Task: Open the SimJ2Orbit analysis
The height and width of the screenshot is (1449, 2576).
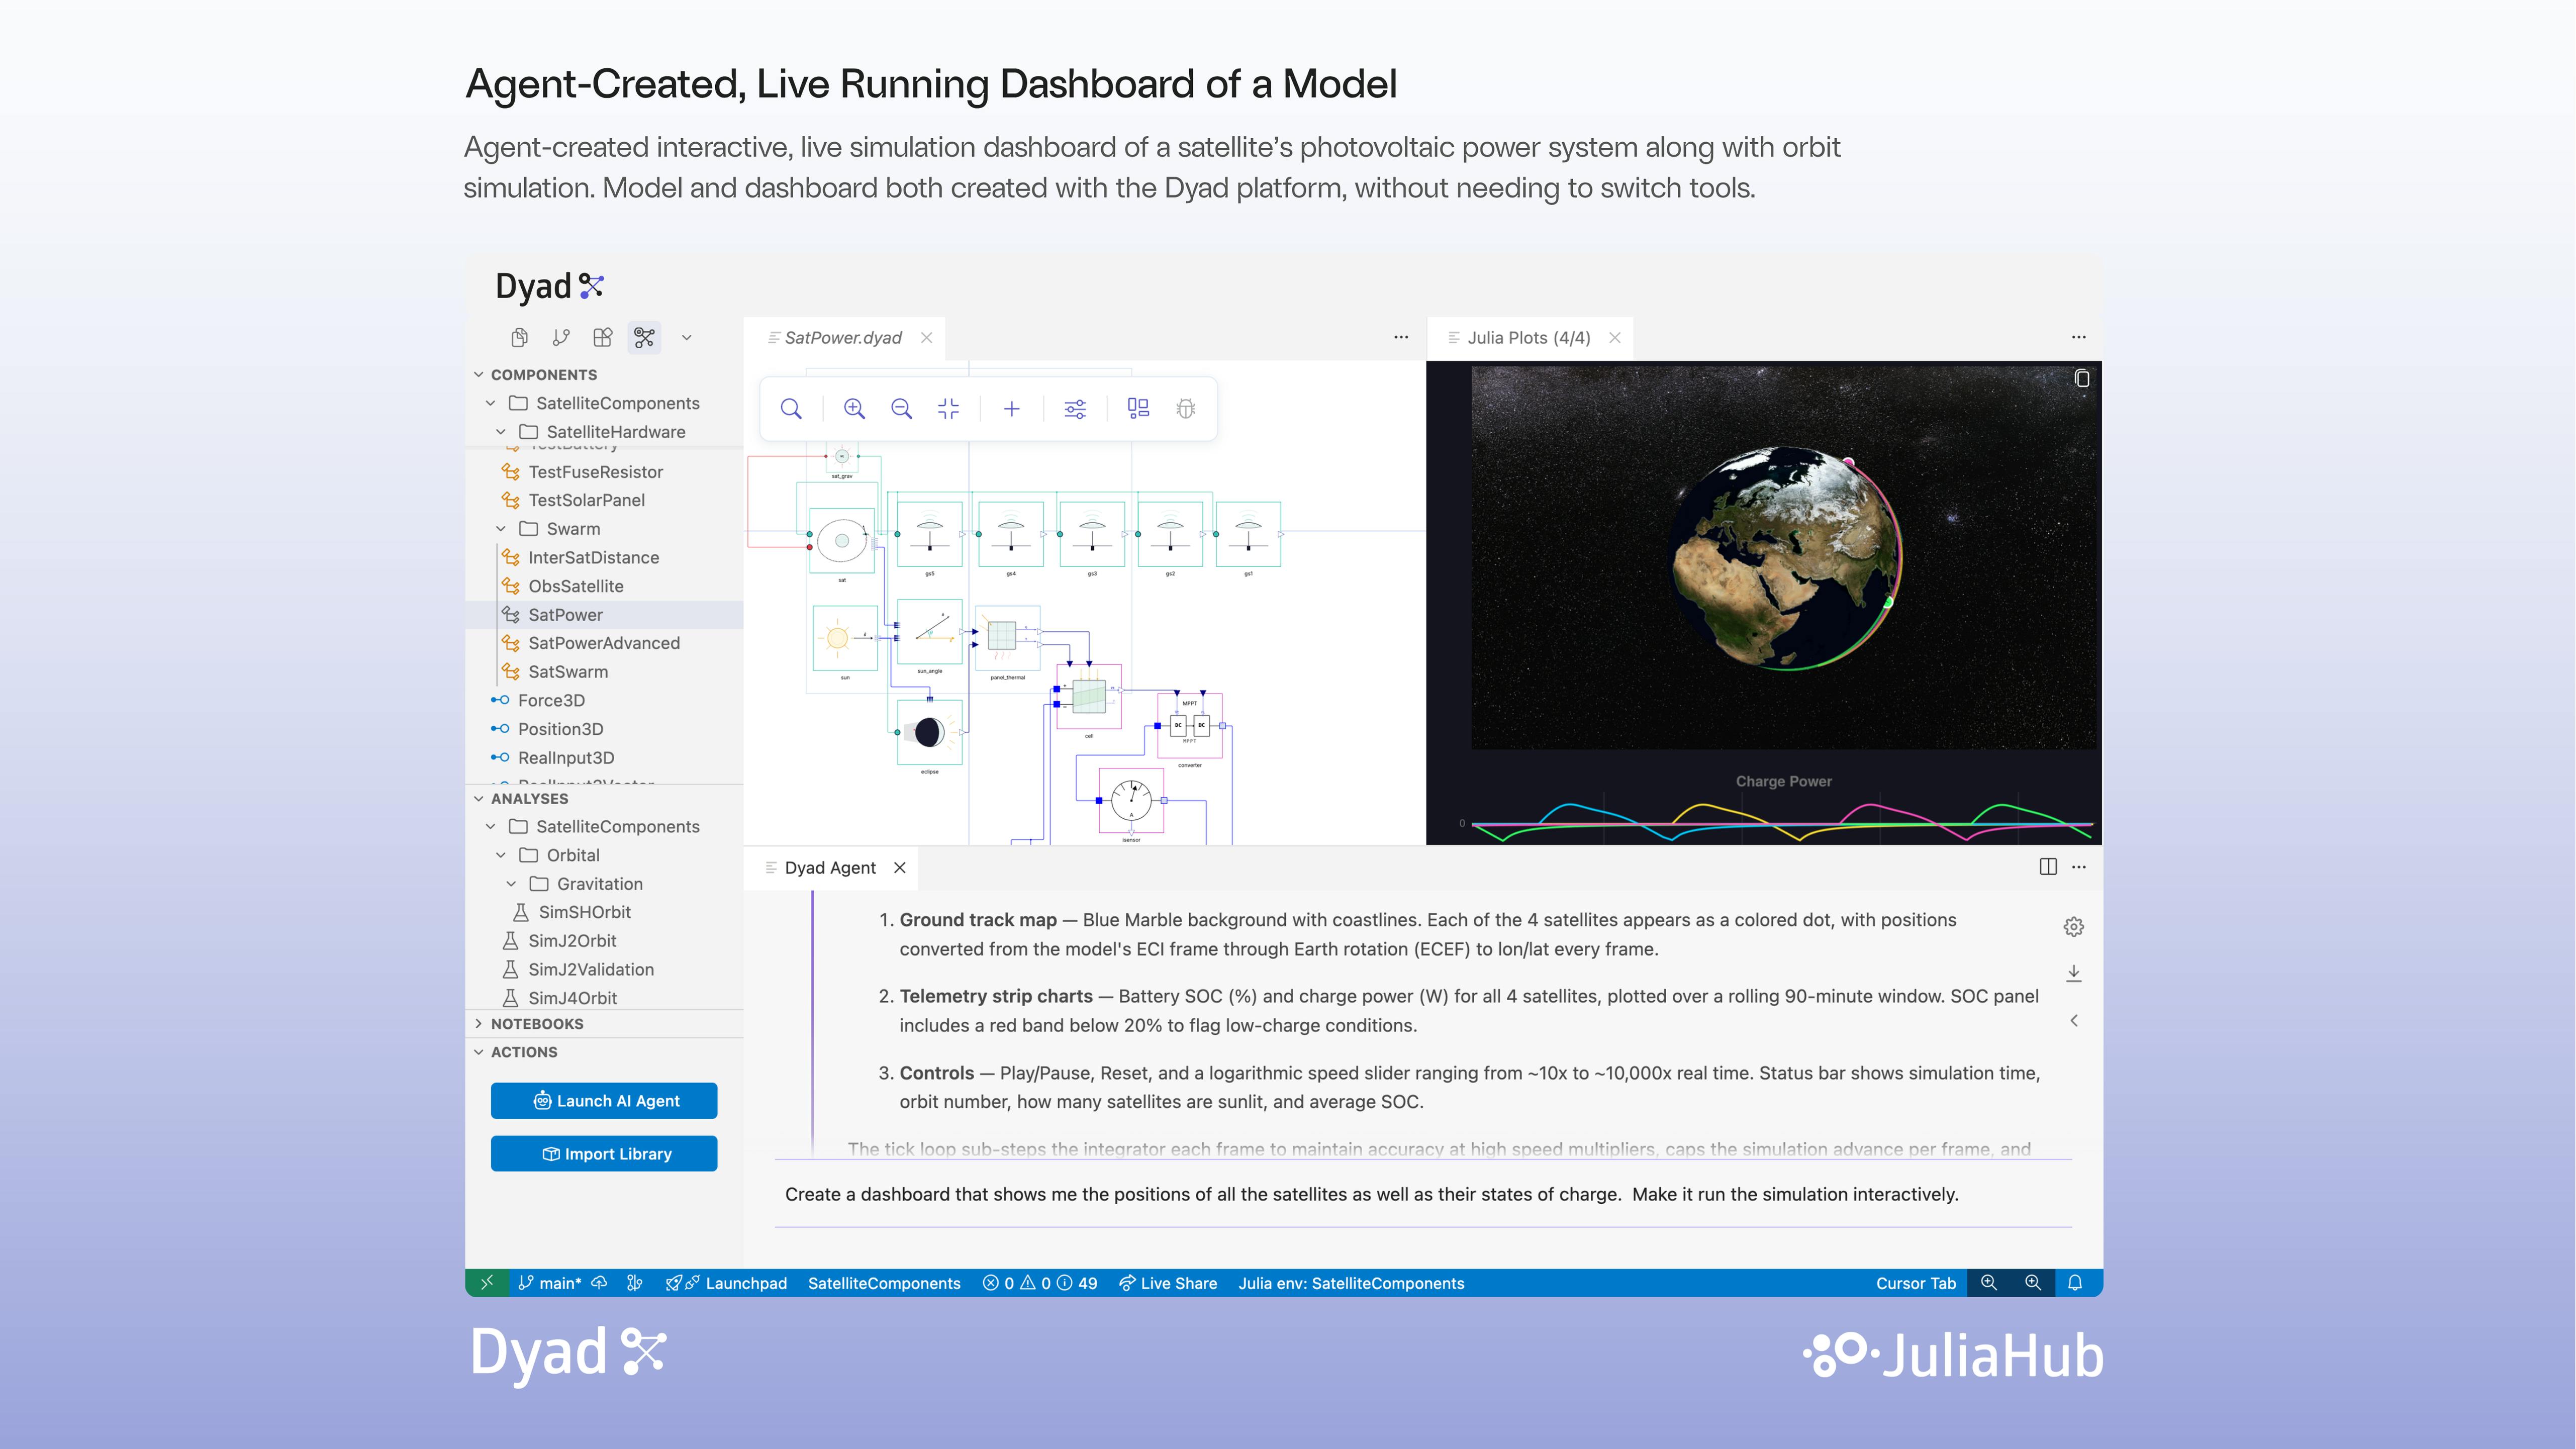Action: (572, 941)
